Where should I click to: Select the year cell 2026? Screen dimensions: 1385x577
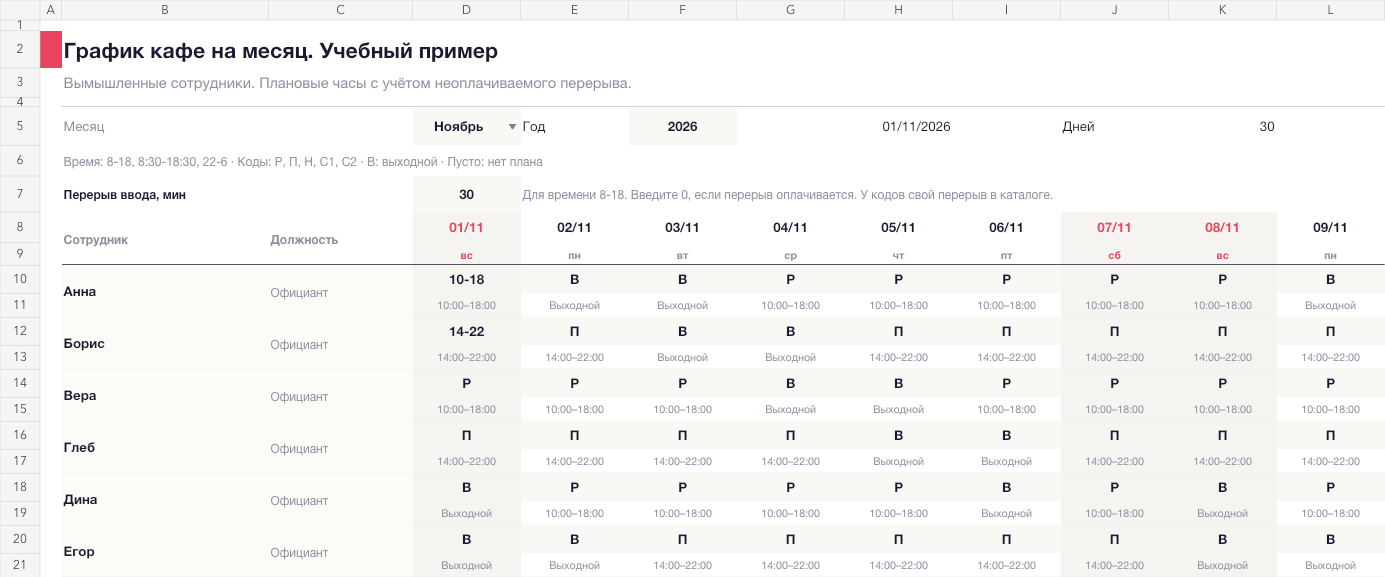point(682,127)
